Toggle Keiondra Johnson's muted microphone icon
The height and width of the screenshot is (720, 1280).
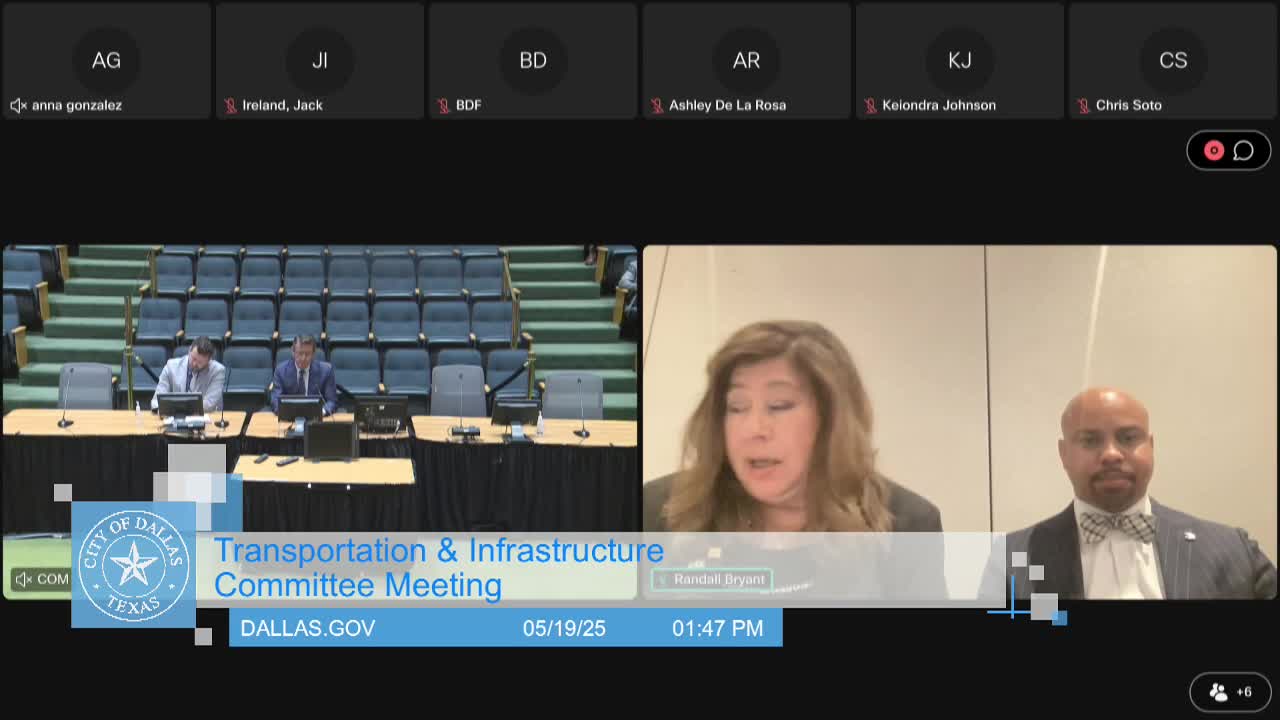coord(870,105)
